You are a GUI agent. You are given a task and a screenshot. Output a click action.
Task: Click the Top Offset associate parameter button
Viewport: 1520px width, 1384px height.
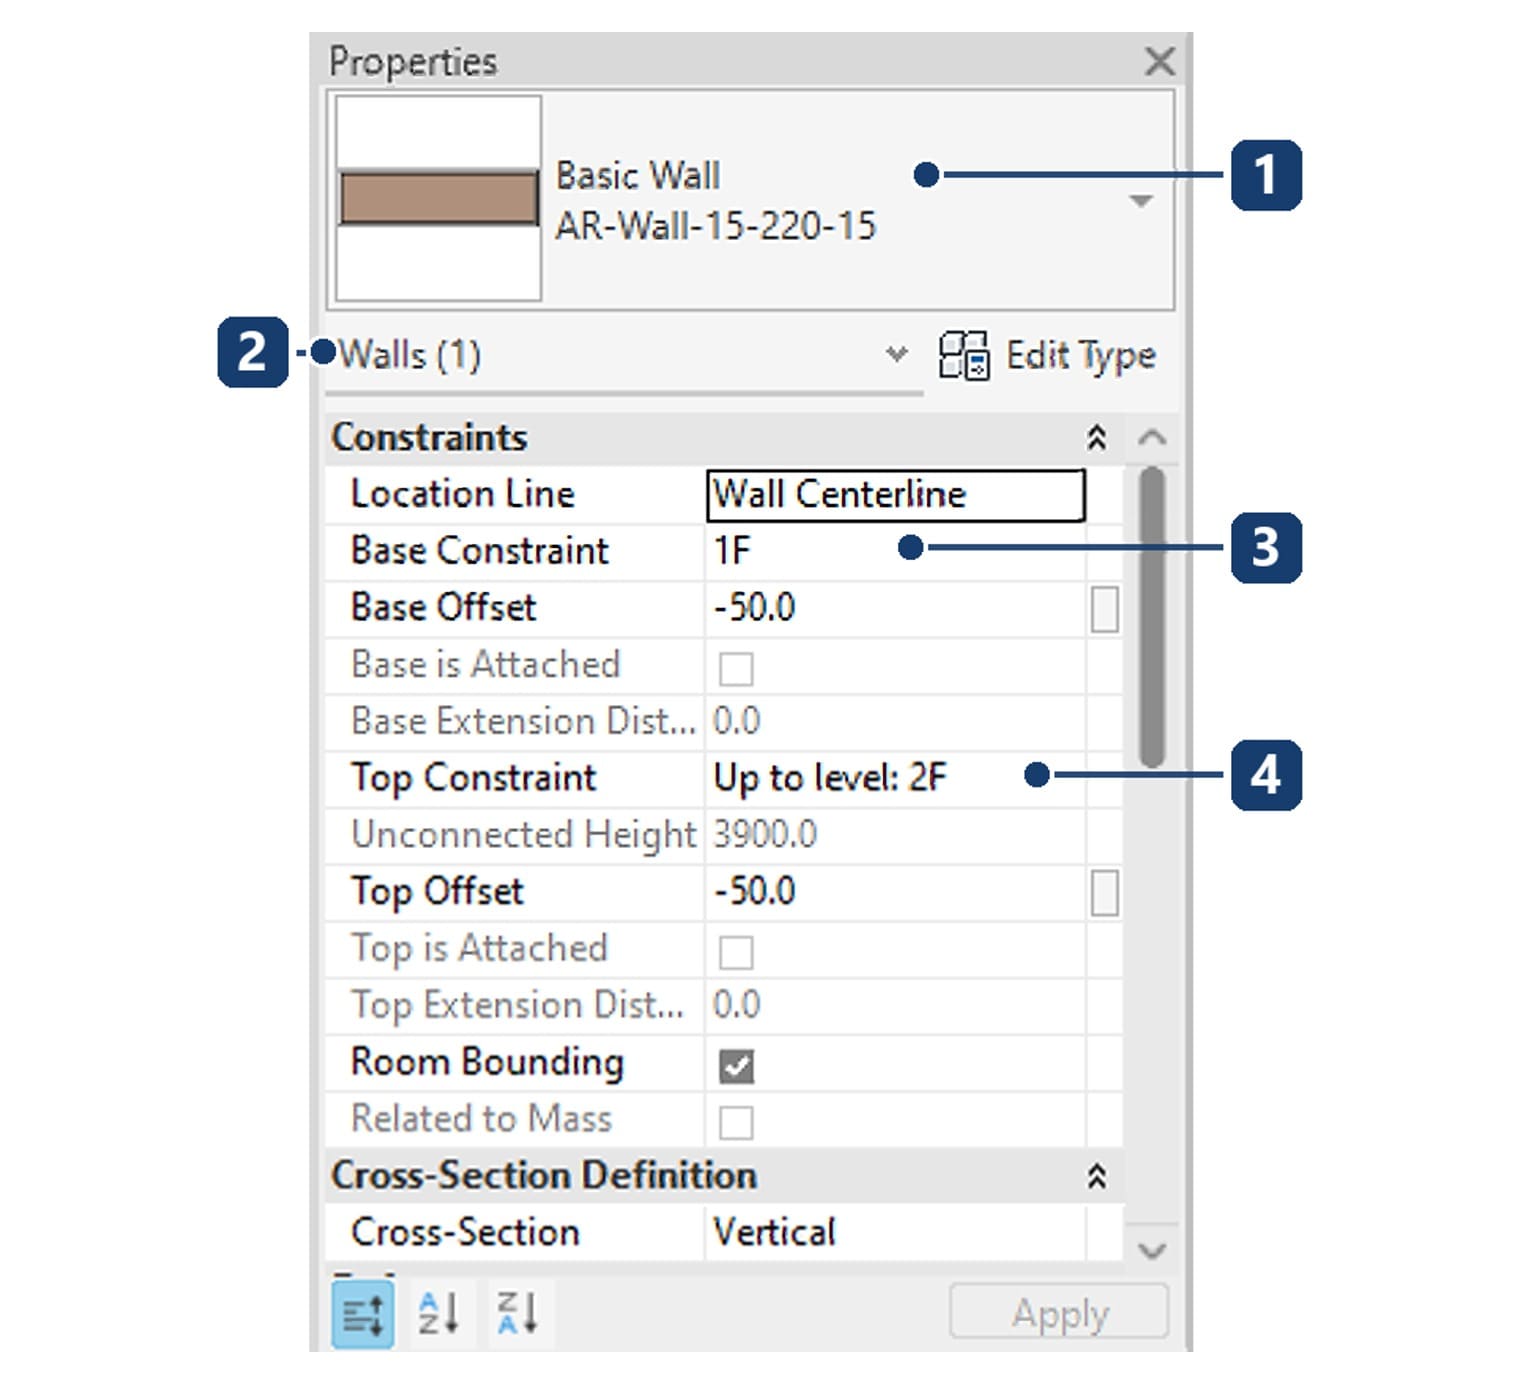[1104, 892]
